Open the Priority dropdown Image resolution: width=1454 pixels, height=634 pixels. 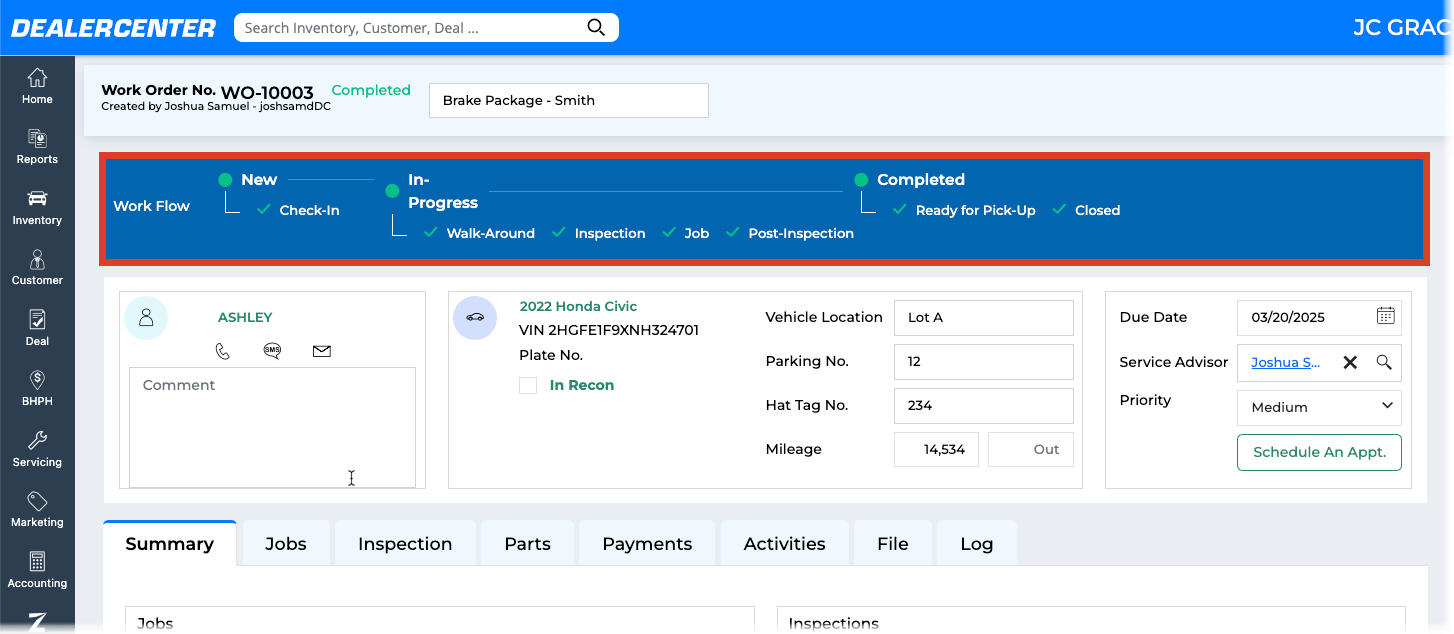point(1319,407)
